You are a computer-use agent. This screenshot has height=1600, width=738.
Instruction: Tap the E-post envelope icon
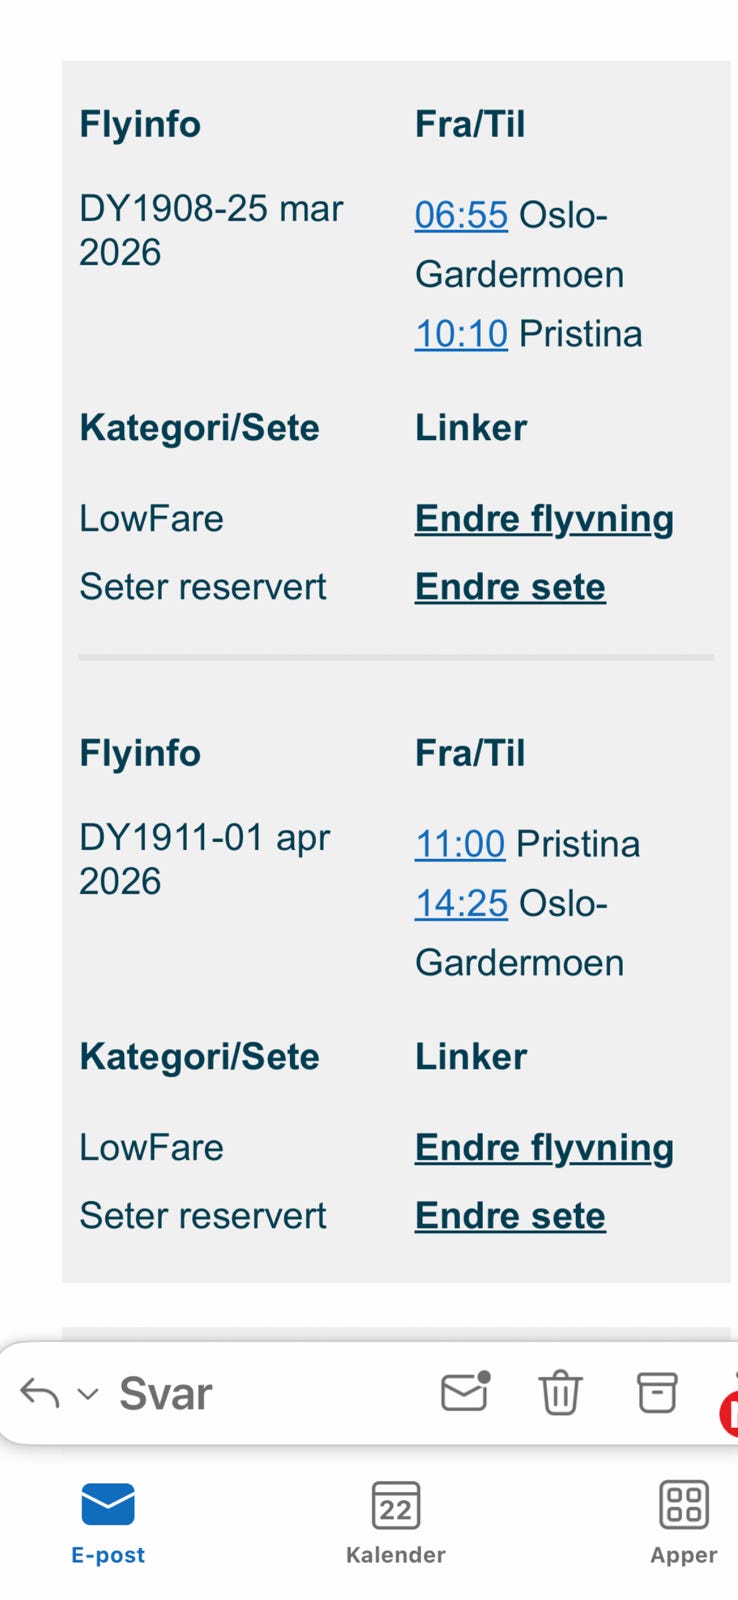pyautogui.click(x=108, y=1504)
